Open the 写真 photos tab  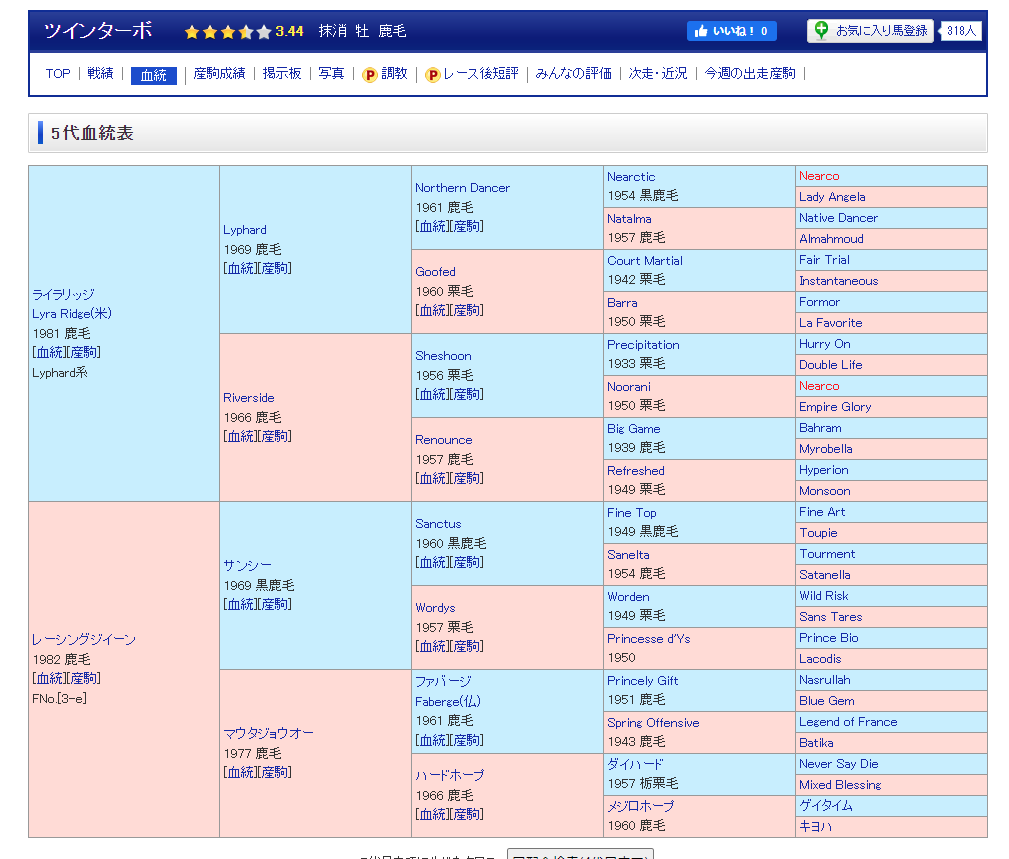click(331, 74)
